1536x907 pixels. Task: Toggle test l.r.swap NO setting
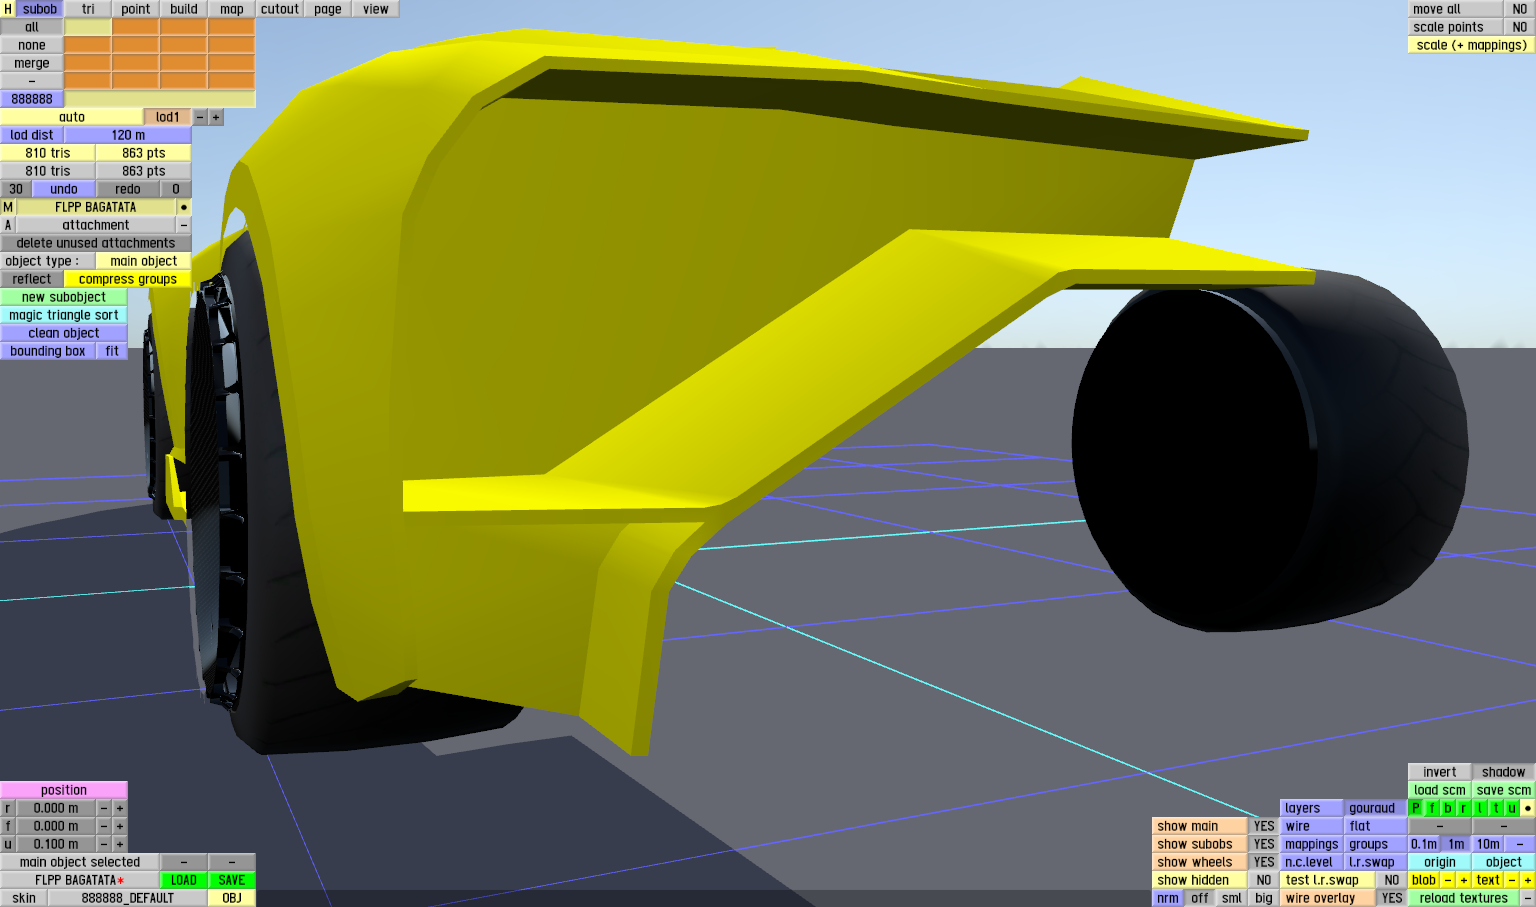(1392, 880)
